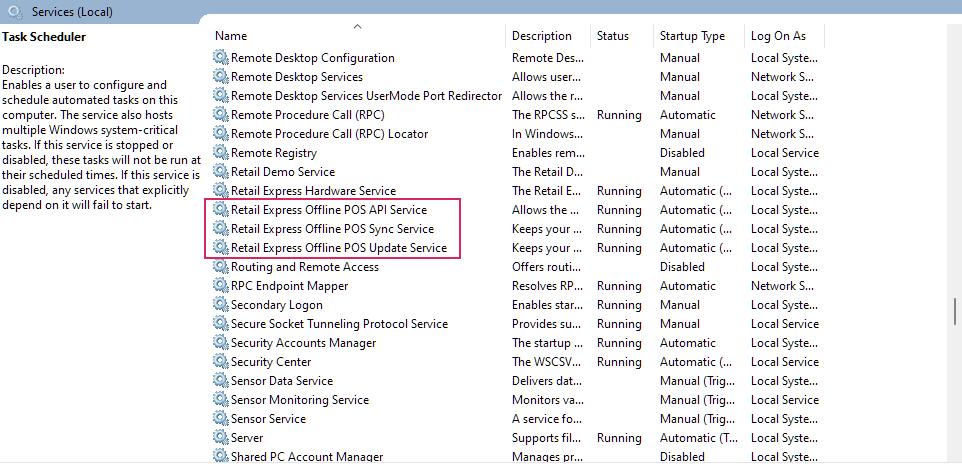Select Retail Express Offline POS Sync Service
This screenshot has height=464, width=962.
coord(333,229)
